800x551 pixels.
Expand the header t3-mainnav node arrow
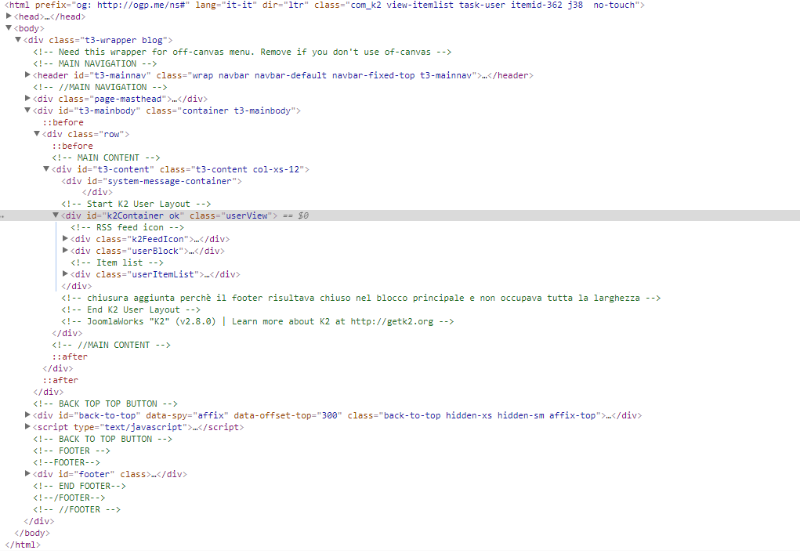click(28, 75)
